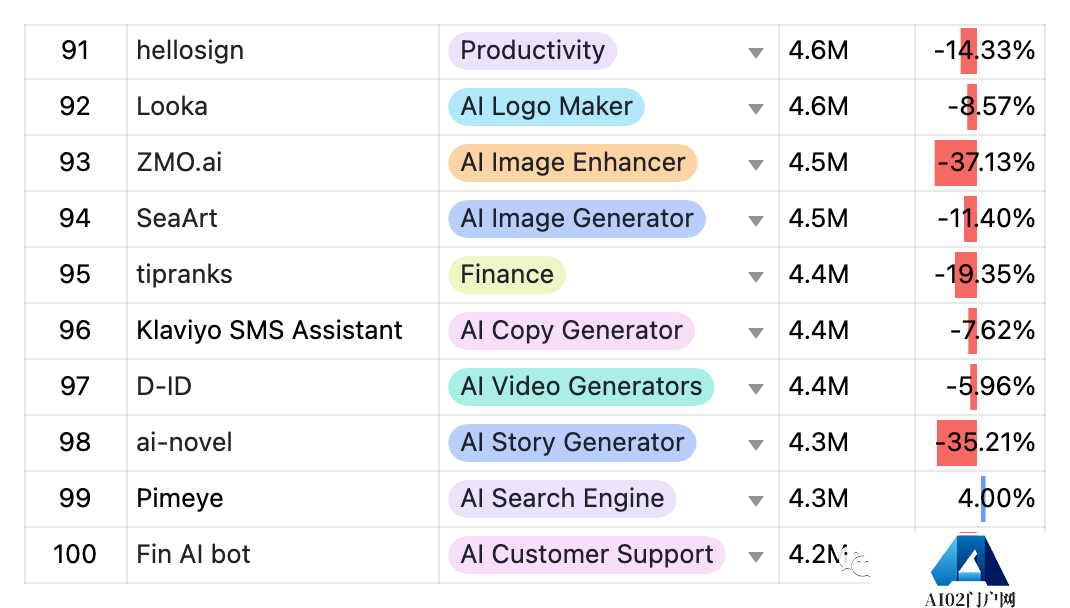
Task: Open the SeaArt row dropdown arrow
Action: 756,220
